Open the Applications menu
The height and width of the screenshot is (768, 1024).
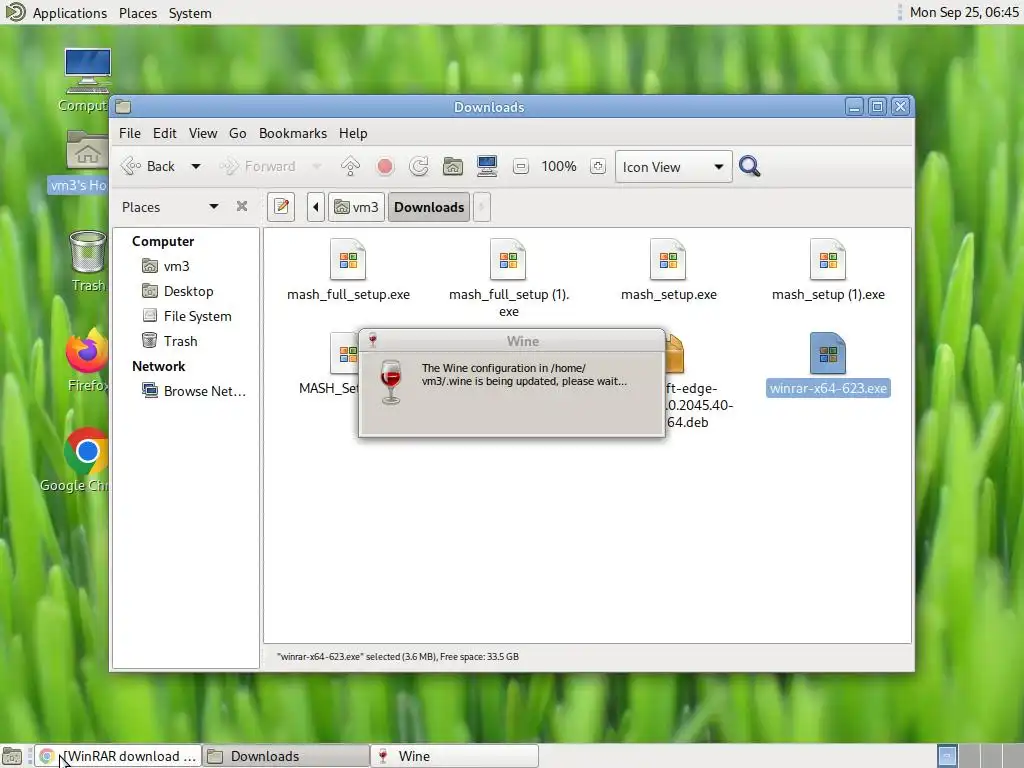coord(70,13)
